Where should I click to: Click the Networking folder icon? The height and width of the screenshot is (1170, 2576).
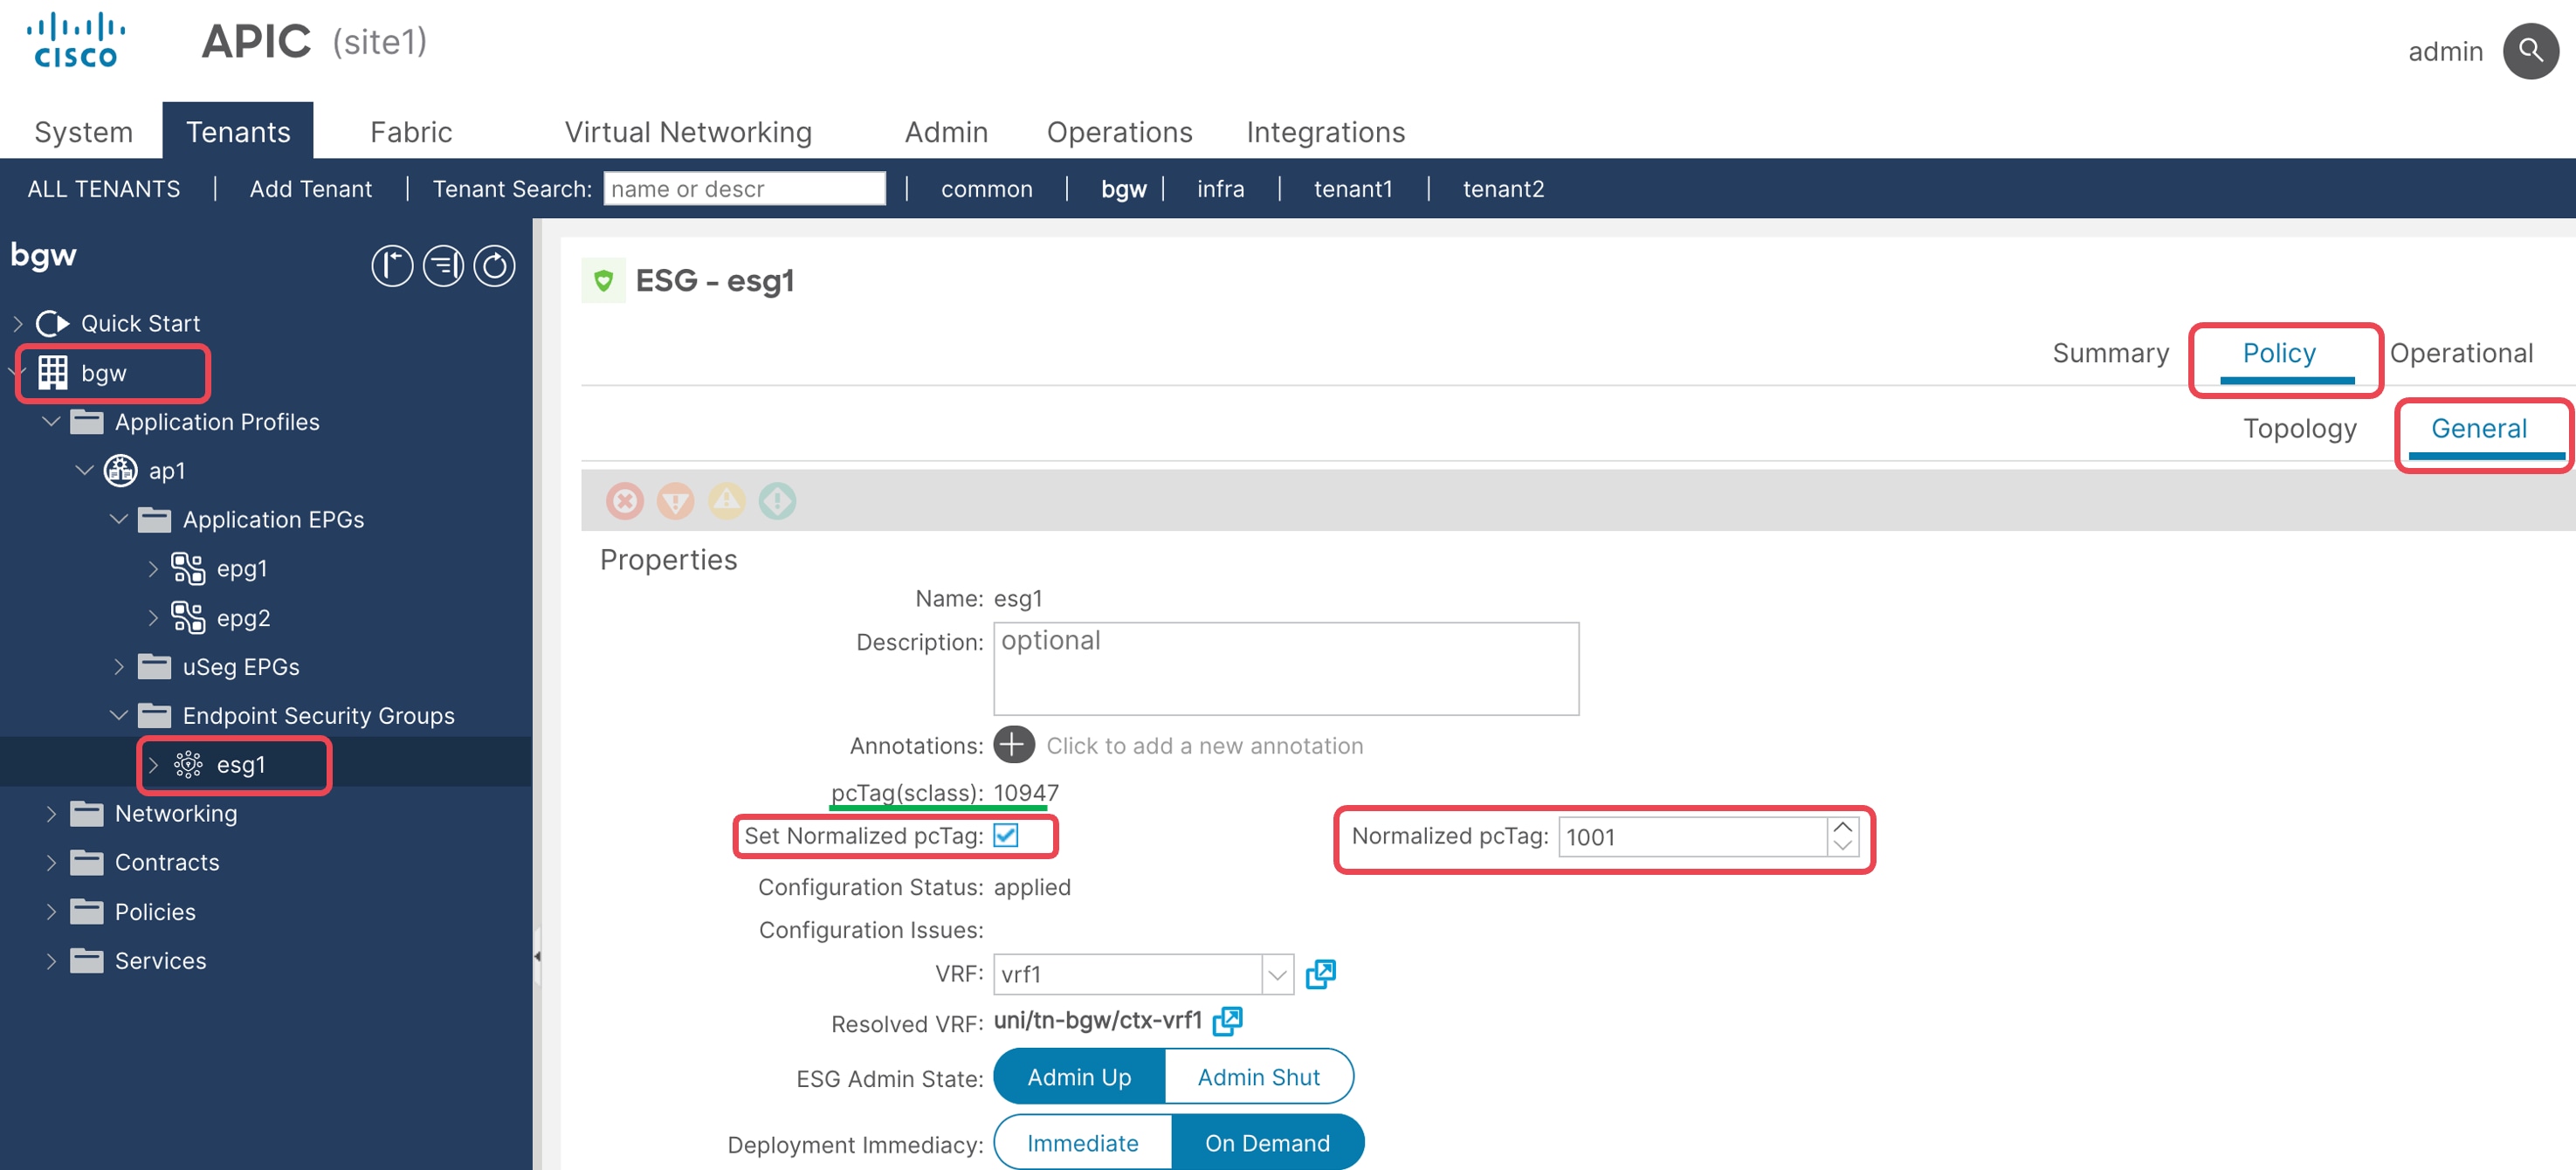coord(87,814)
